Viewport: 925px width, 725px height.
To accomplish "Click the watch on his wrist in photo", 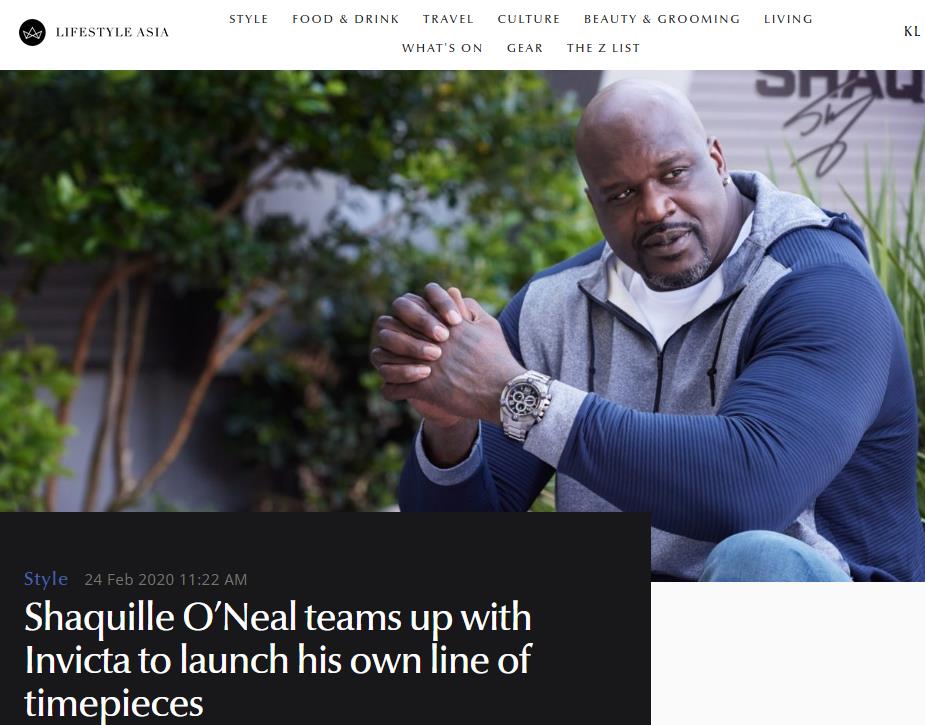I will (525, 405).
